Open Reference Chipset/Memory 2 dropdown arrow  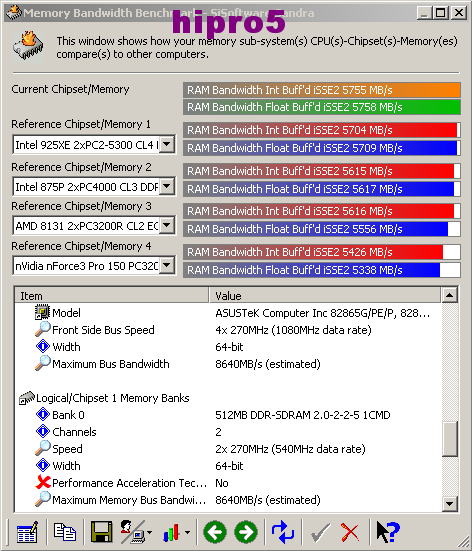(x=167, y=186)
